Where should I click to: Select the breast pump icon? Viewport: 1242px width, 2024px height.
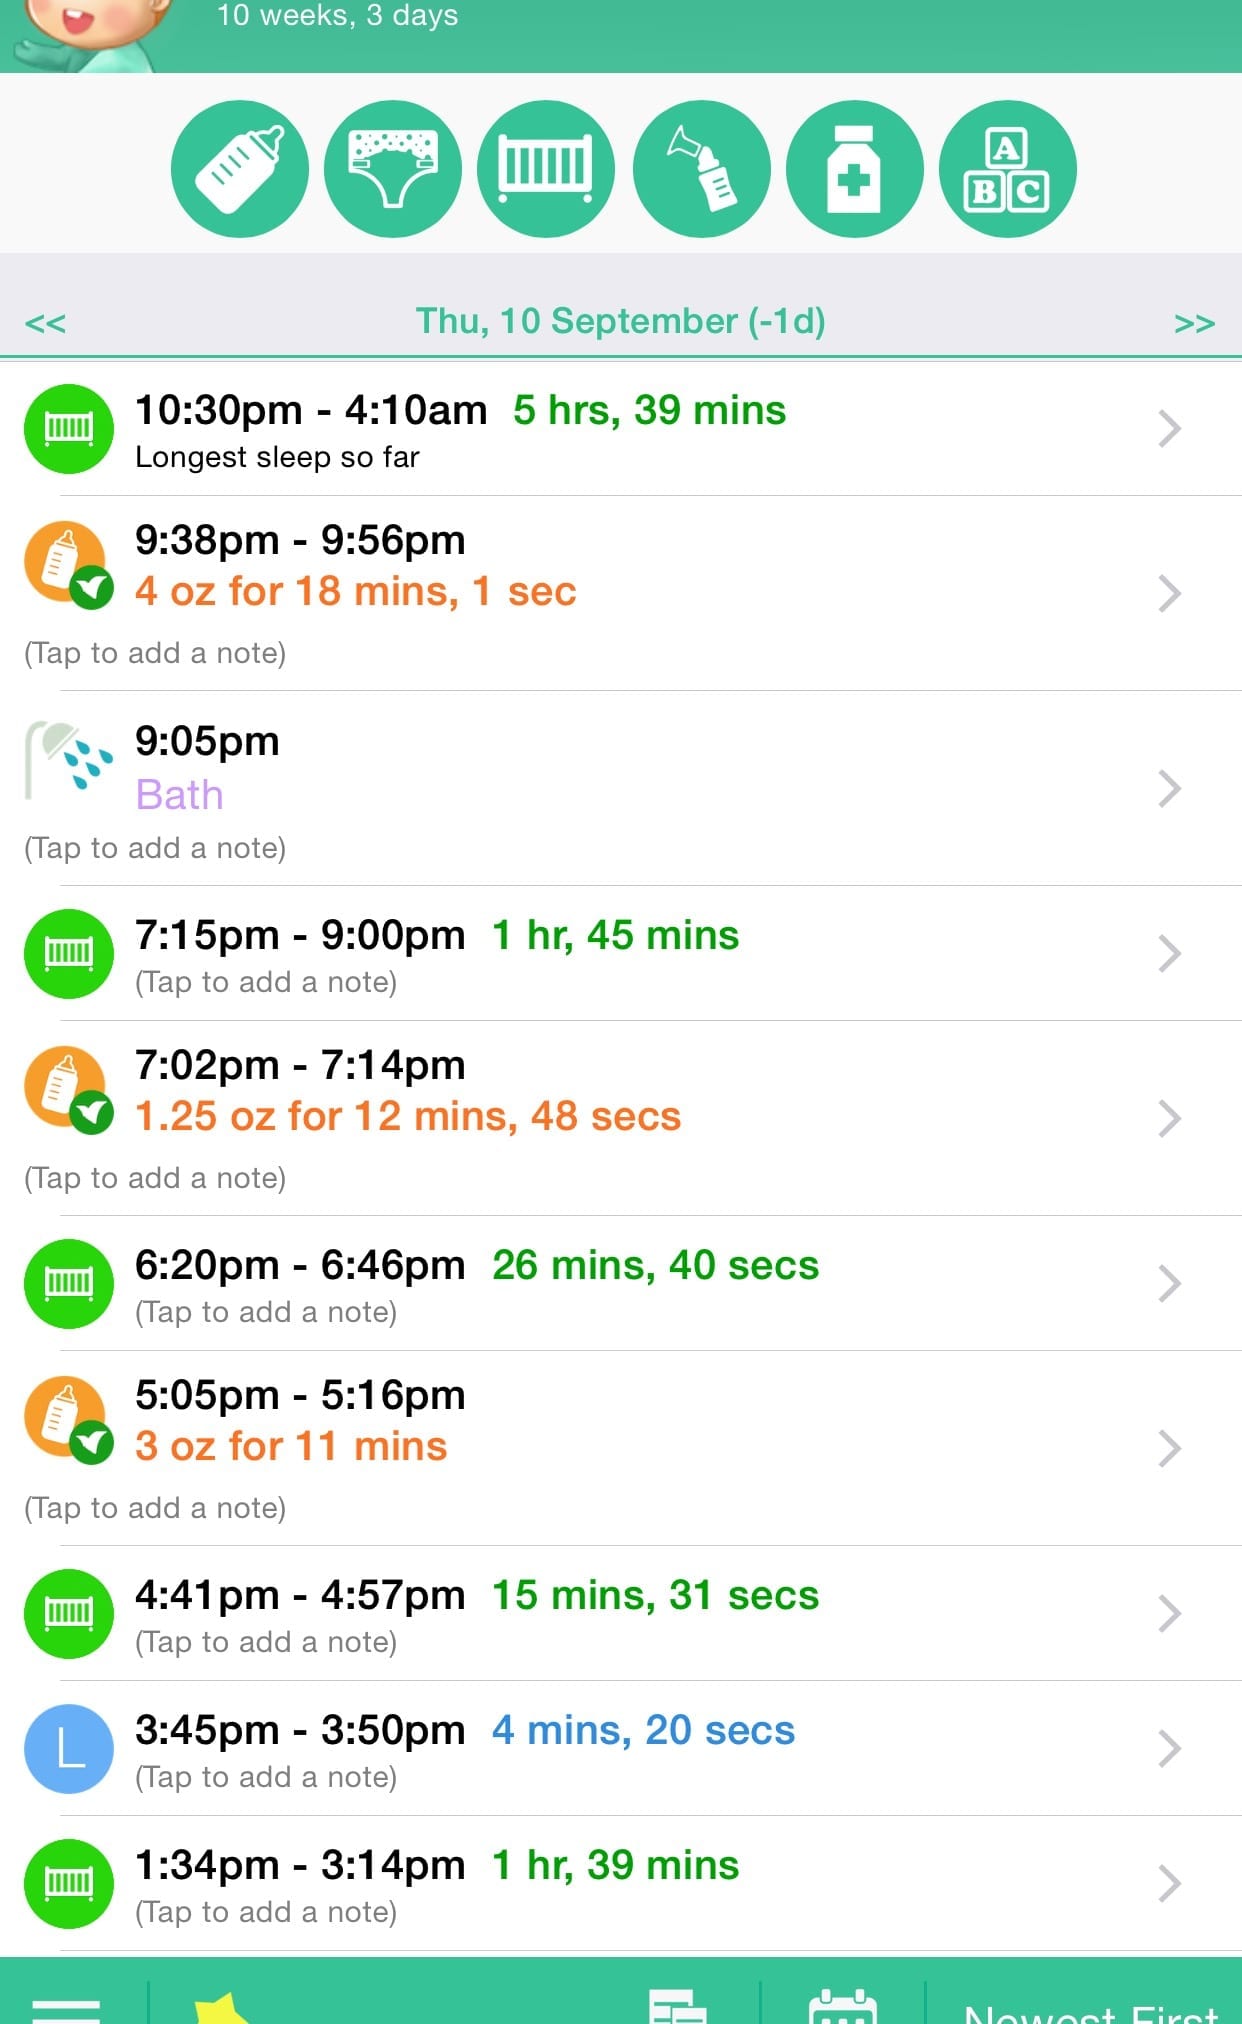click(x=701, y=169)
